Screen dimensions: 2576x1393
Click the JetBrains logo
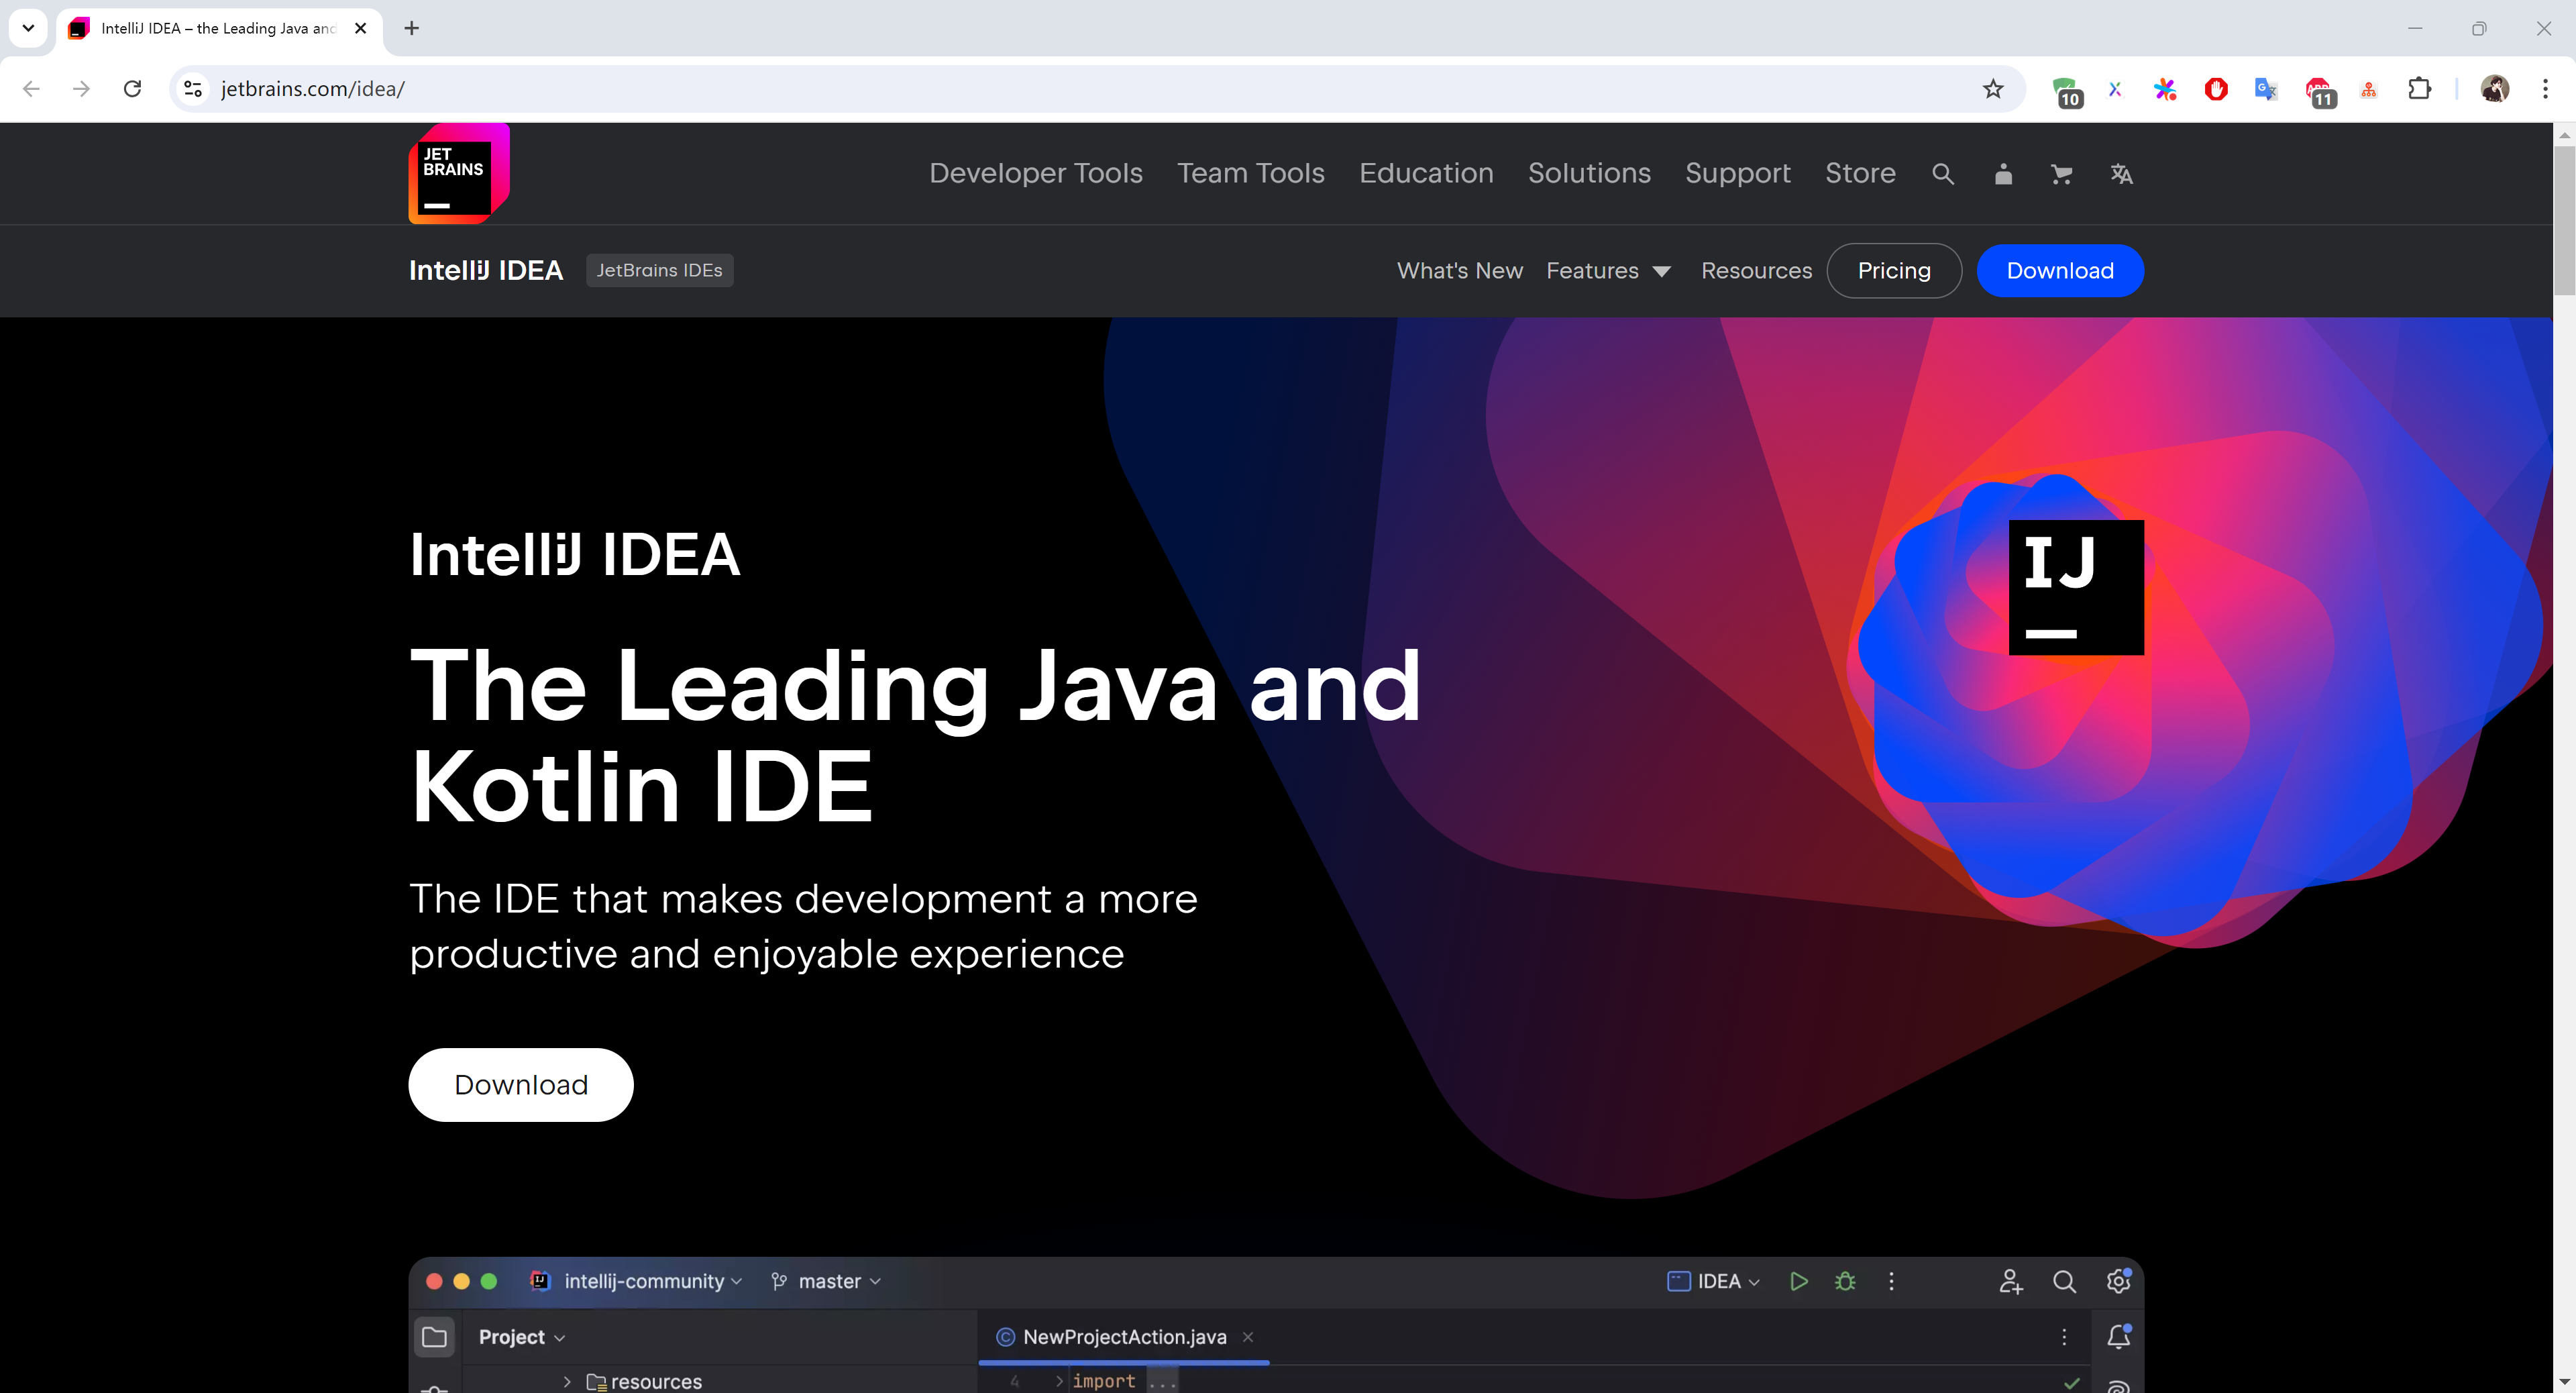458,174
